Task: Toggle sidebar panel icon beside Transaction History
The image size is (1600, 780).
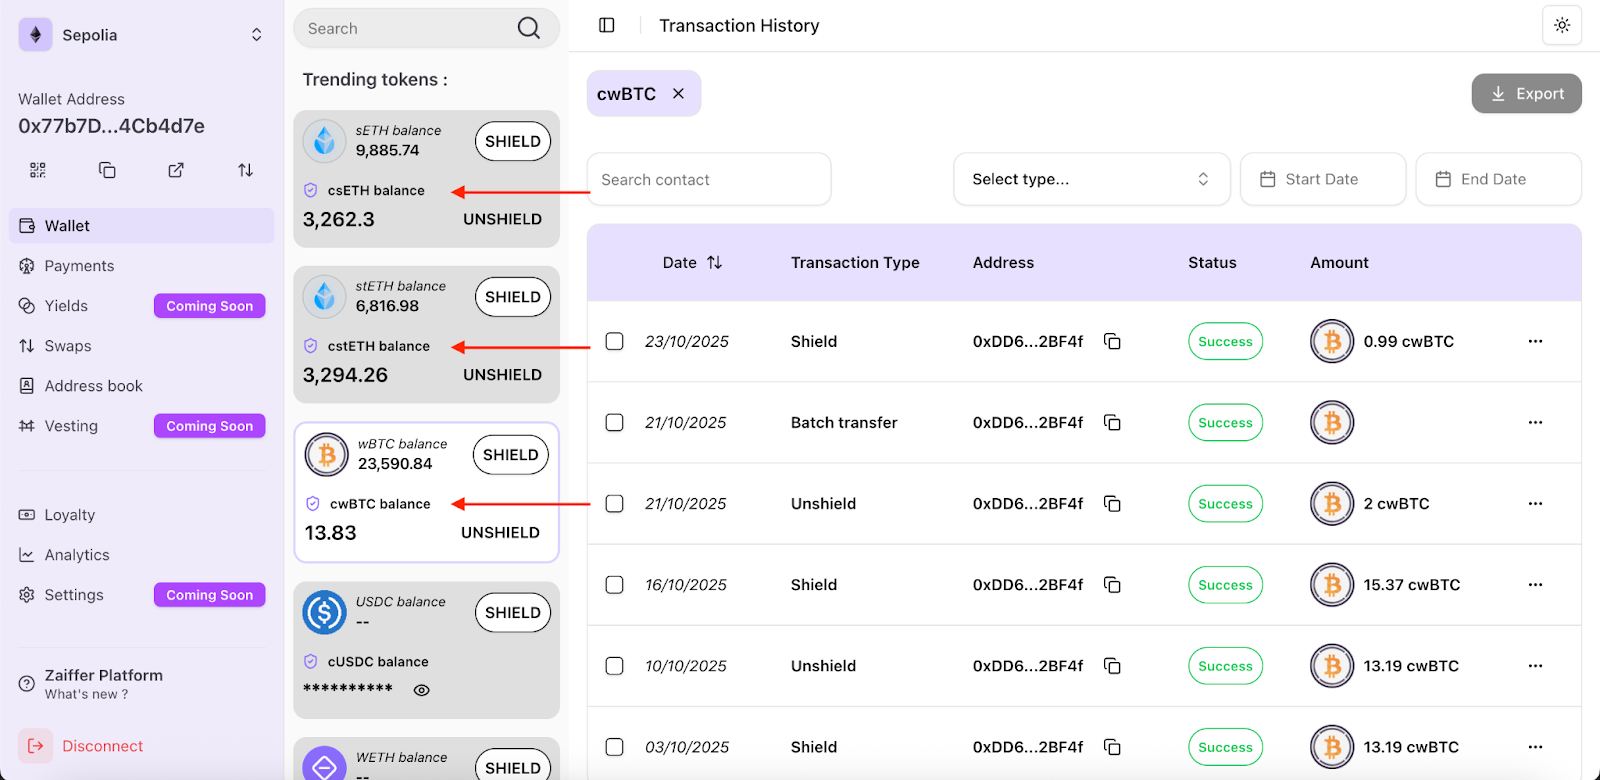Action: [x=607, y=25]
